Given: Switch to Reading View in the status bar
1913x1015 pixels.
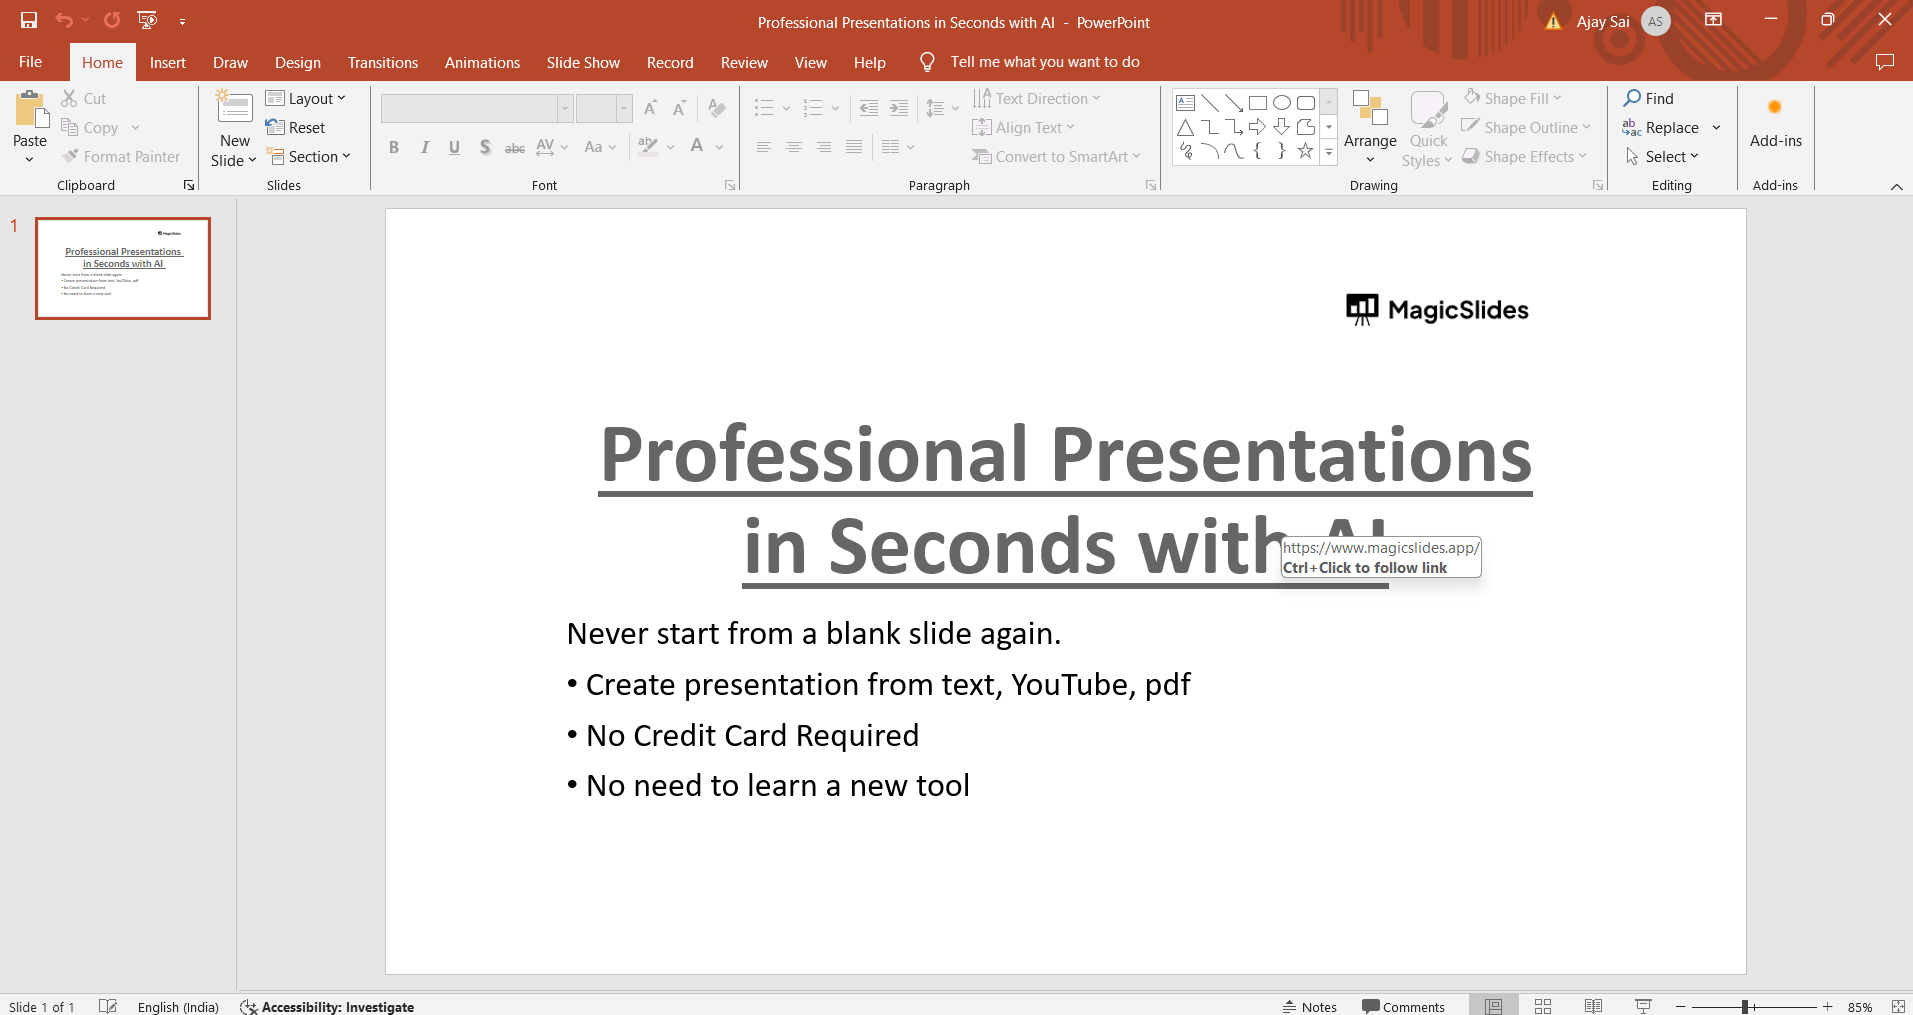Looking at the screenshot, I should tap(1593, 1006).
